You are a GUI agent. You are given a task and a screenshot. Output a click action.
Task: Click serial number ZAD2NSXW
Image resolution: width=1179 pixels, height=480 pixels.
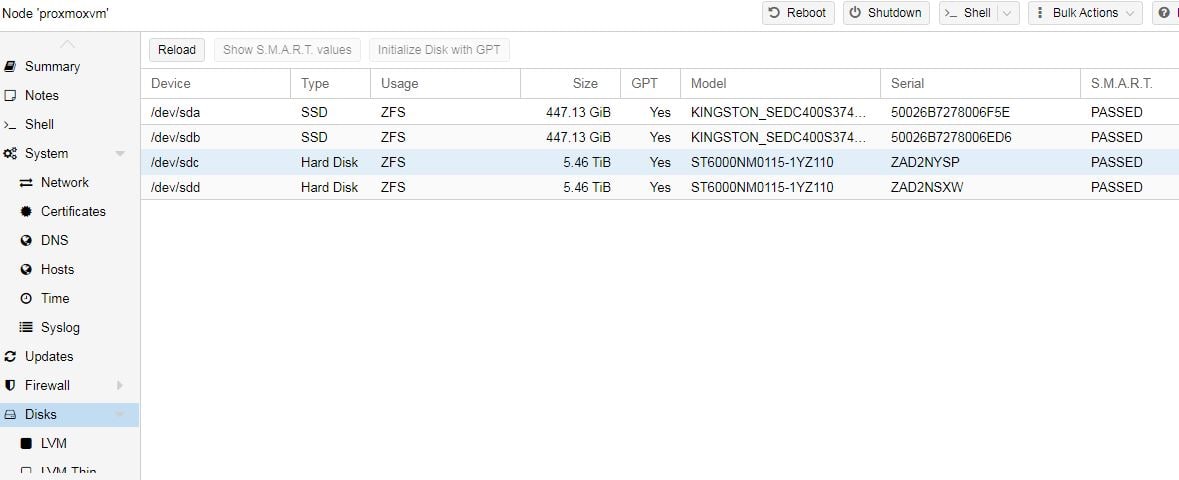(x=926, y=187)
